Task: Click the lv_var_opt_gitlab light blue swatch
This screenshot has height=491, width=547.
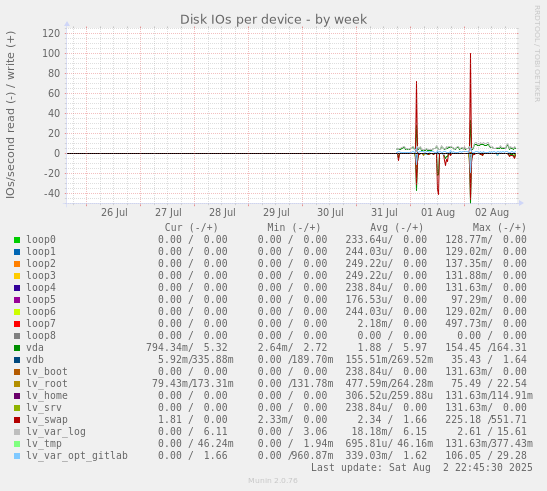Action: coord(17,456)
